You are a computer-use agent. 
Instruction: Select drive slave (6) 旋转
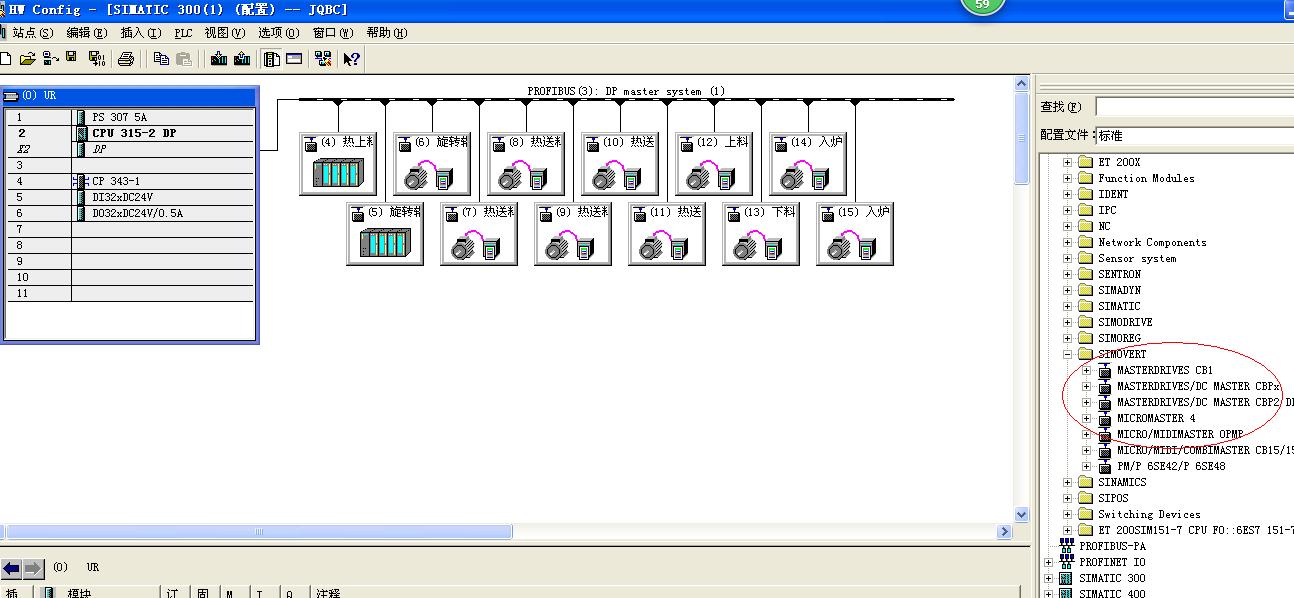(x=432, y=164)
